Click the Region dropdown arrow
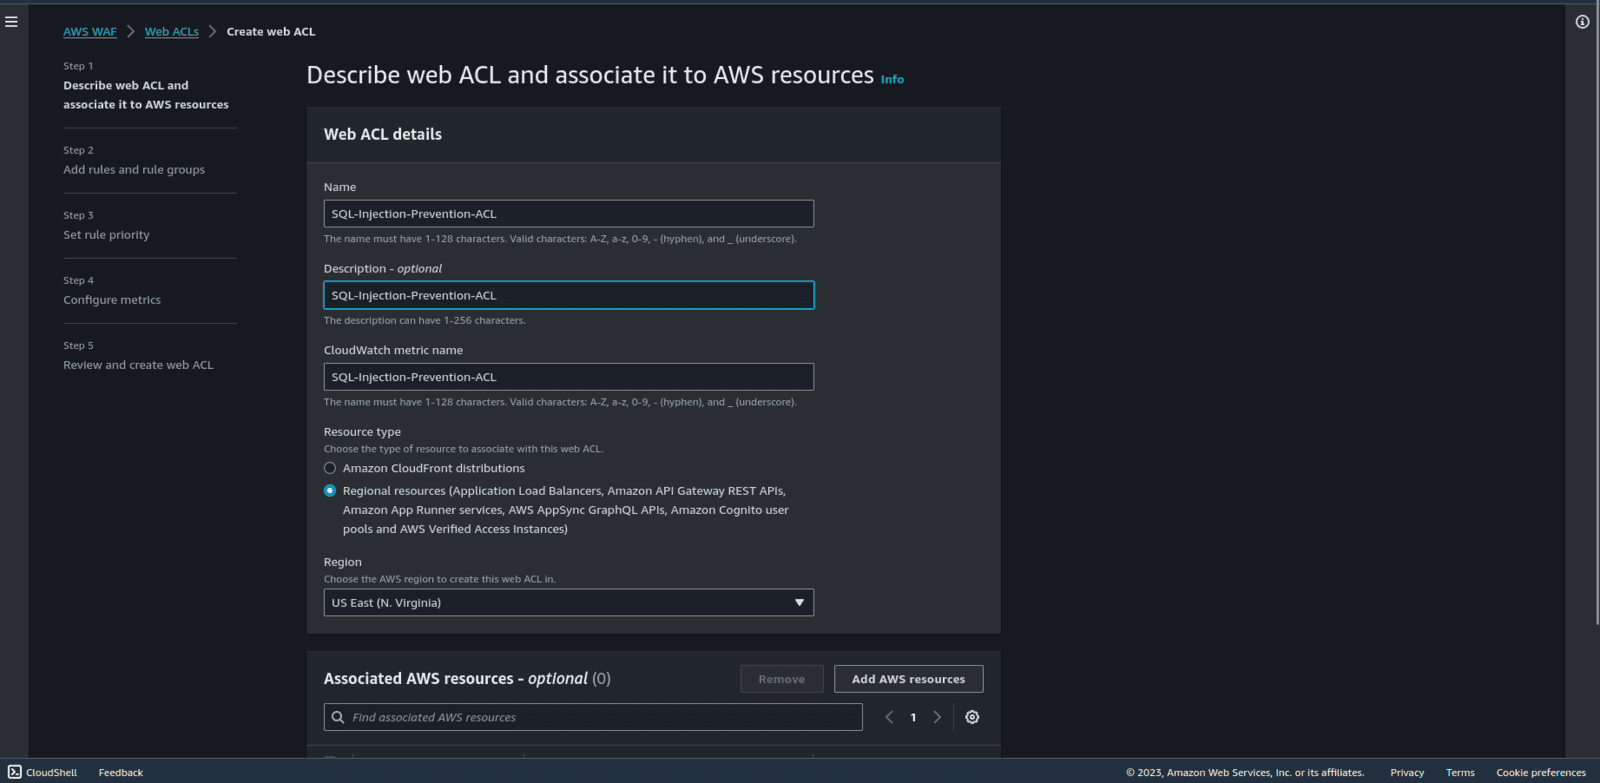 pyautogui.click(x=799, y=603)
